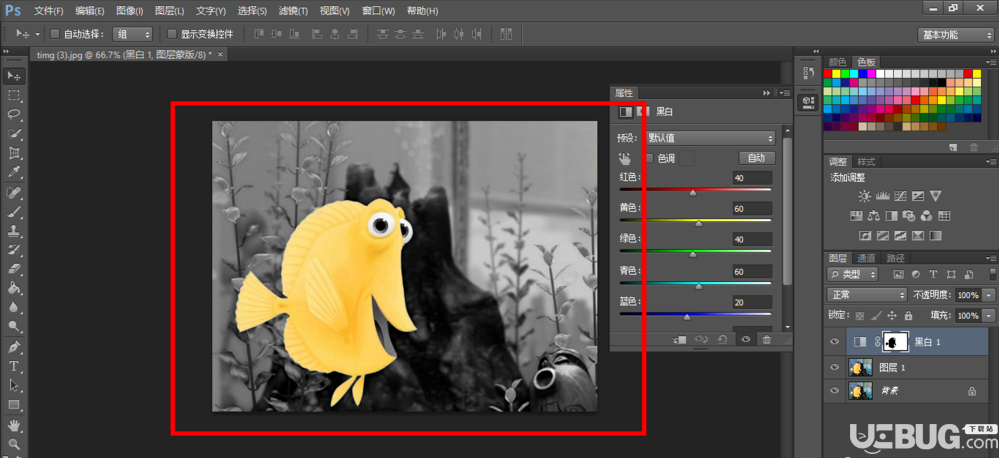
Task: Hide the 背景 layer
Action: point(834,391)
